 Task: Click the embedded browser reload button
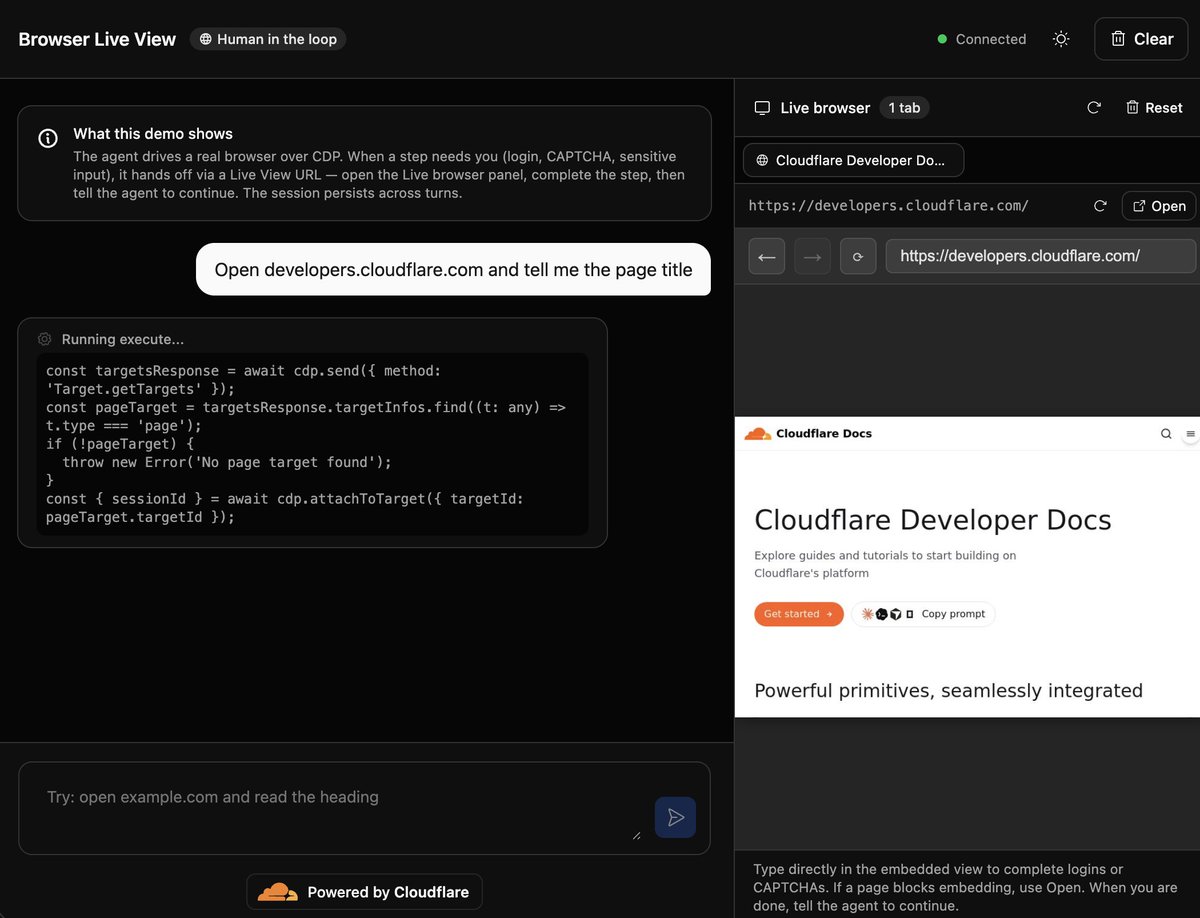858,256
